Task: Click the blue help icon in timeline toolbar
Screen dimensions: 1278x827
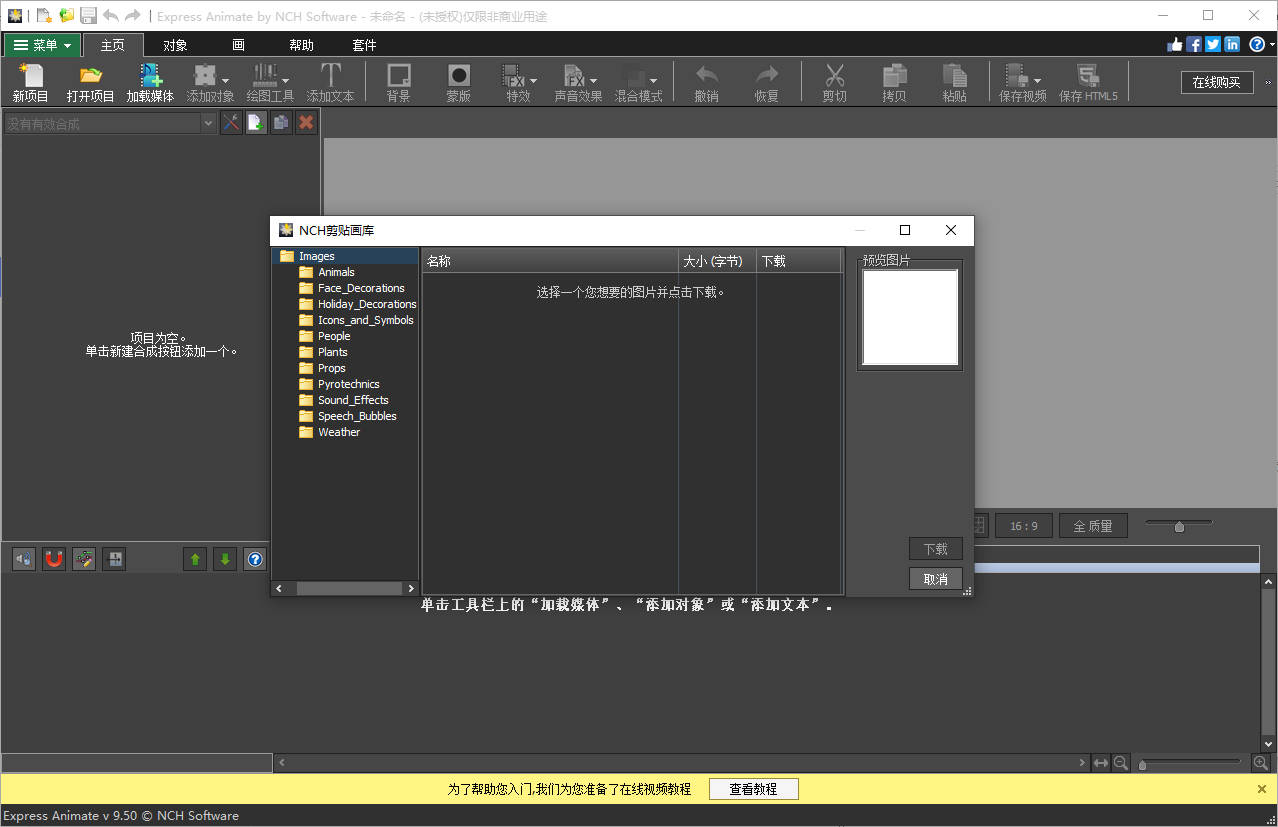Action: [255, 559]
